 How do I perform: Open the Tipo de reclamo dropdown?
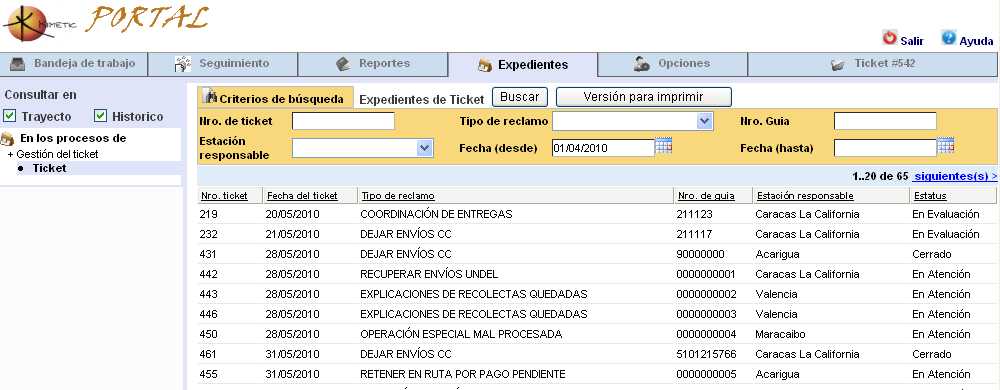coord(704,120)
